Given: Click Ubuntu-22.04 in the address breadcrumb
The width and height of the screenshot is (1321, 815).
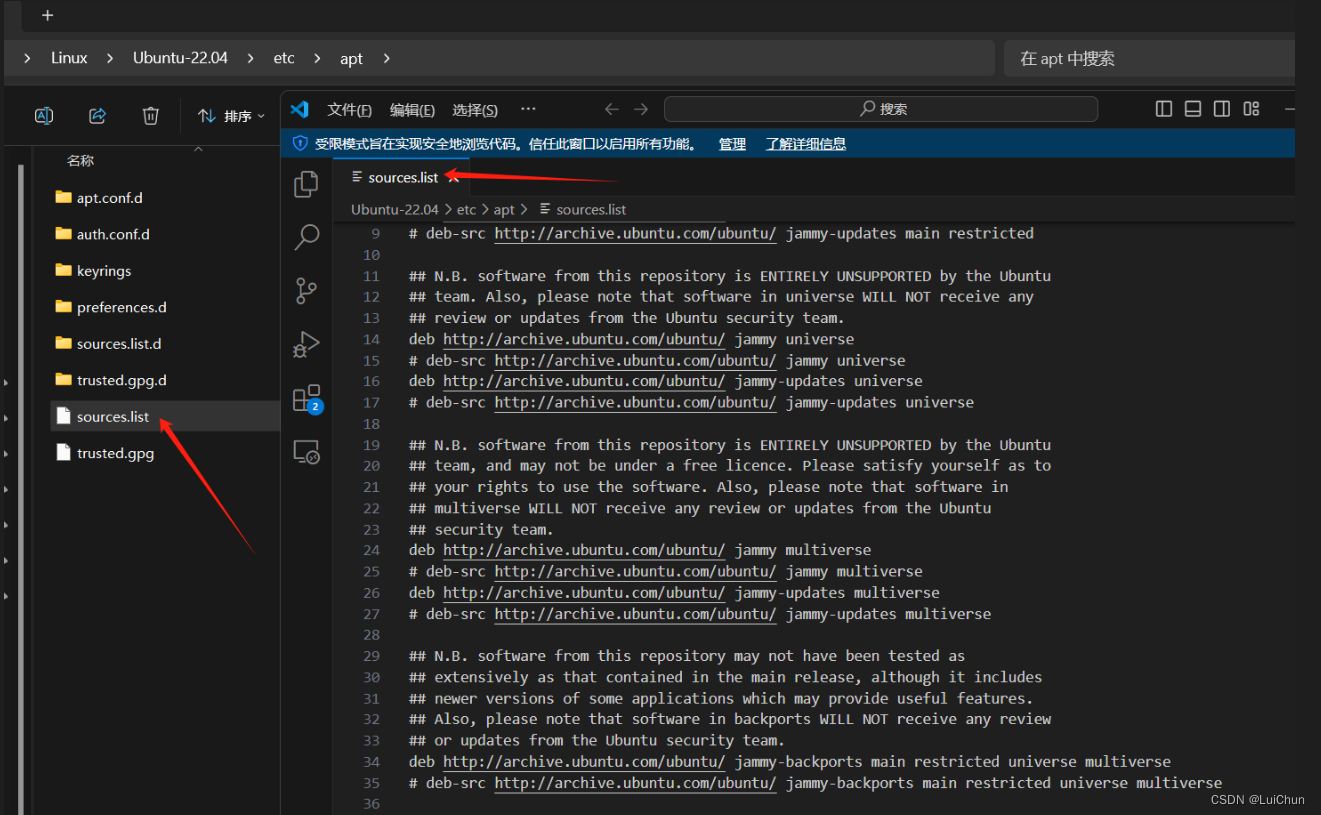Looking at the screenshot, I should tap(180, 58).
